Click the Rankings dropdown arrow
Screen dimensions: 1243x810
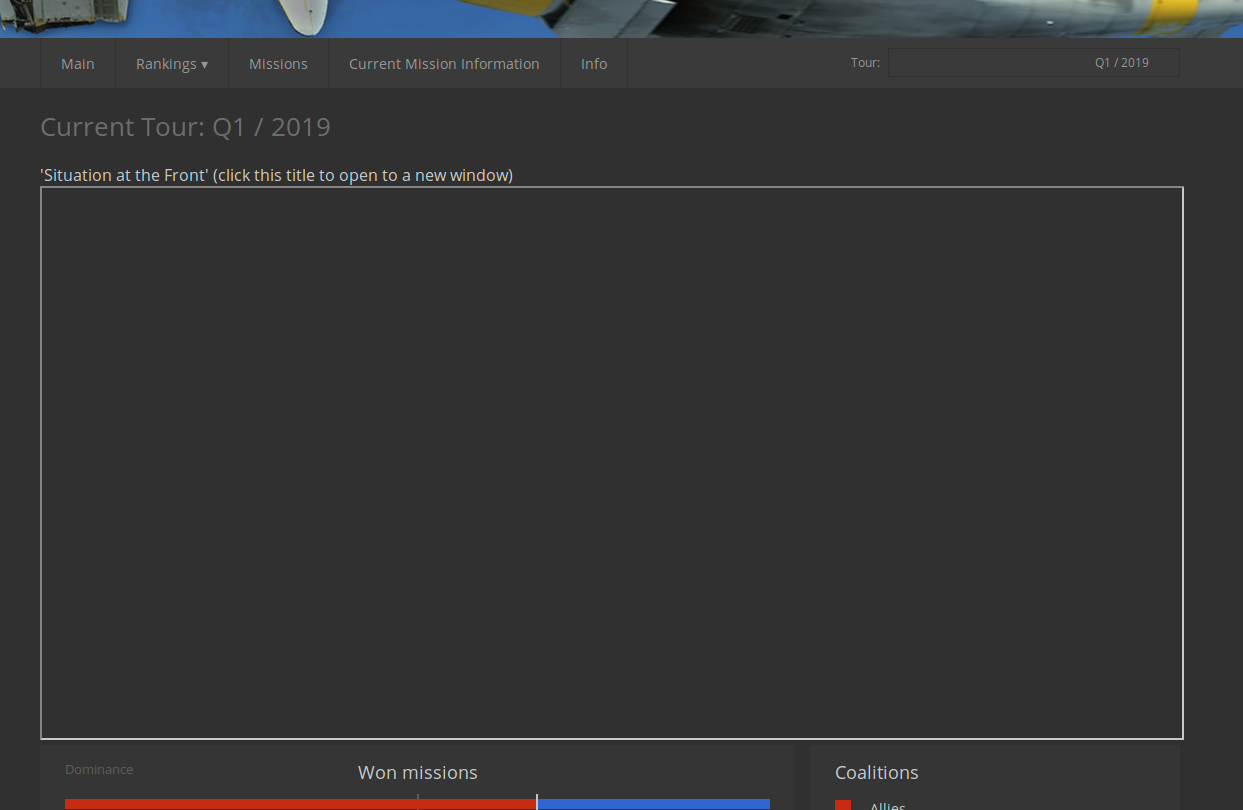point(205,65)
